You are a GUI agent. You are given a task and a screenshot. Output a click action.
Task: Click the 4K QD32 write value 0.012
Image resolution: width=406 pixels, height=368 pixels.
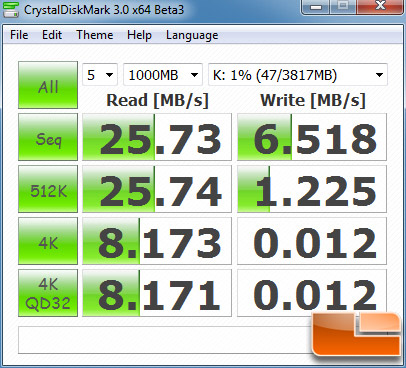click(x=312, y=293)
